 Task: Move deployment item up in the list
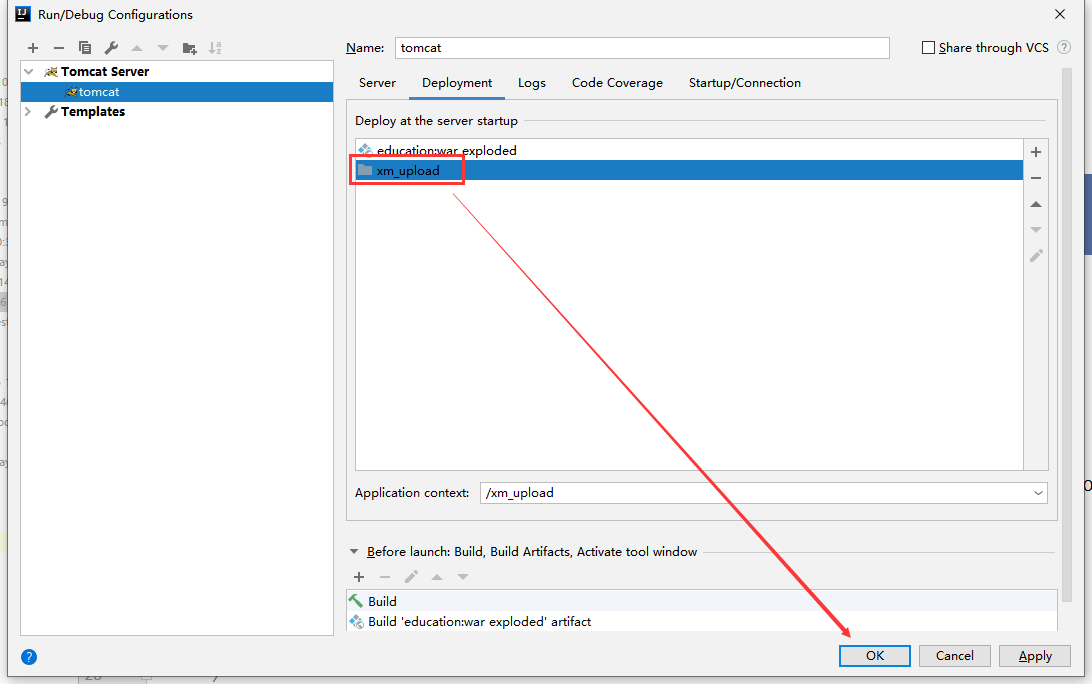[1036, 204]
